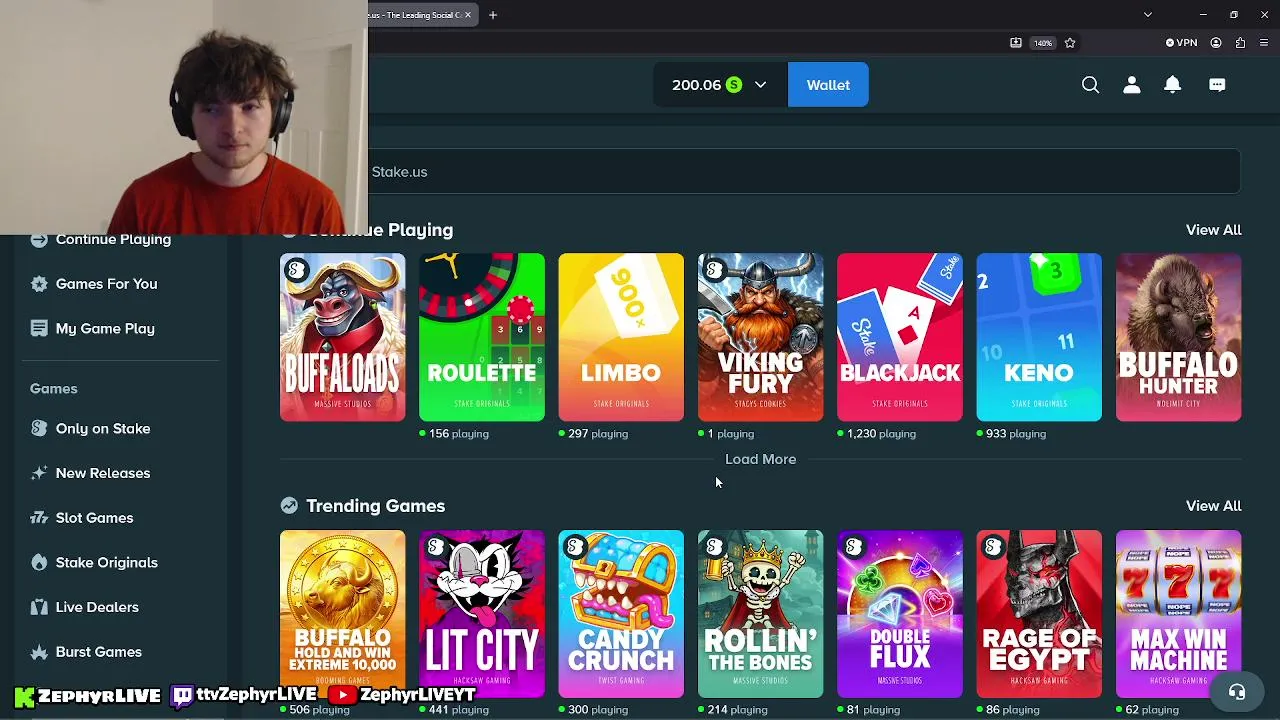Click the New Releases sparkle icon
Image resolution: width=1280 pixels, height=720 pixels.
[x=39, y=473]
